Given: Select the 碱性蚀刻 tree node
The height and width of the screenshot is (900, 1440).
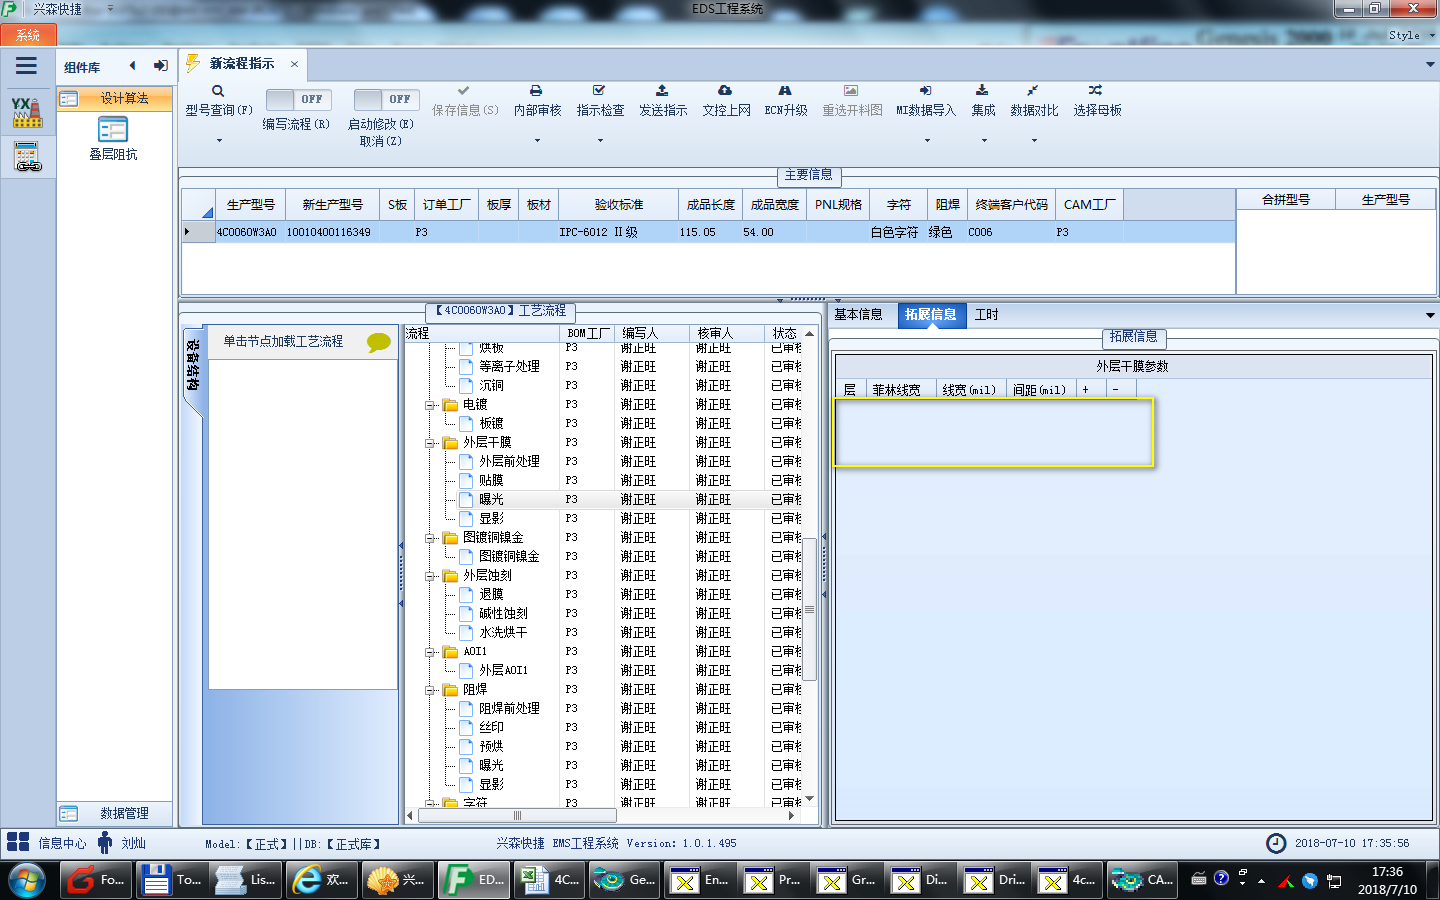Looking at the screenshot, I should tap(503, 613).
